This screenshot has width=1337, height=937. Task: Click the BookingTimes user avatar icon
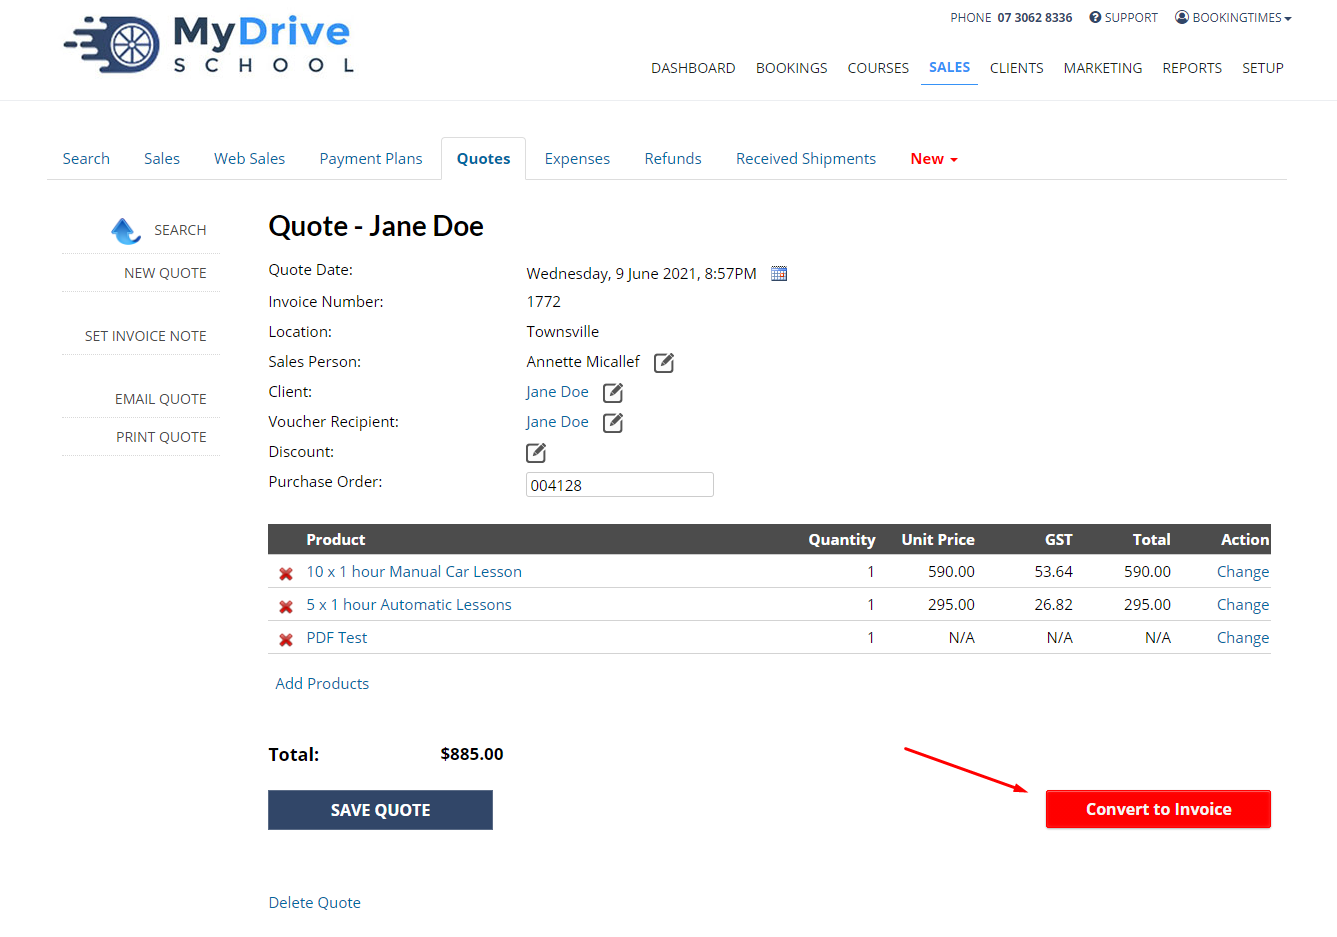tap(1182, 17)
